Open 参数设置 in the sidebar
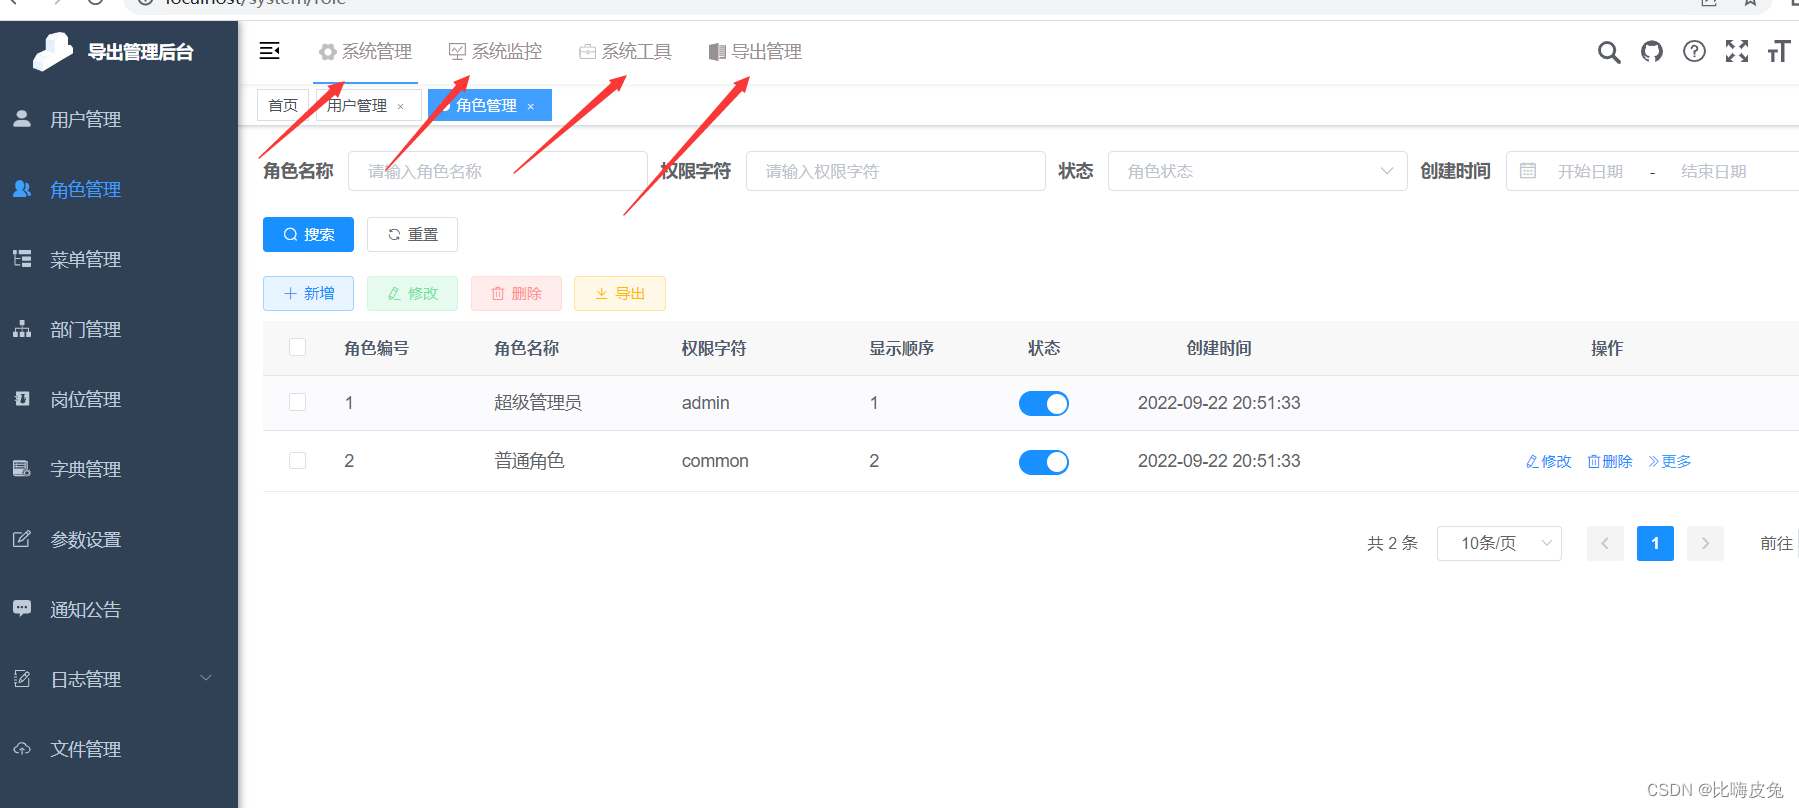This screenshot has width=1799, height=808. [x=119, y=539]
